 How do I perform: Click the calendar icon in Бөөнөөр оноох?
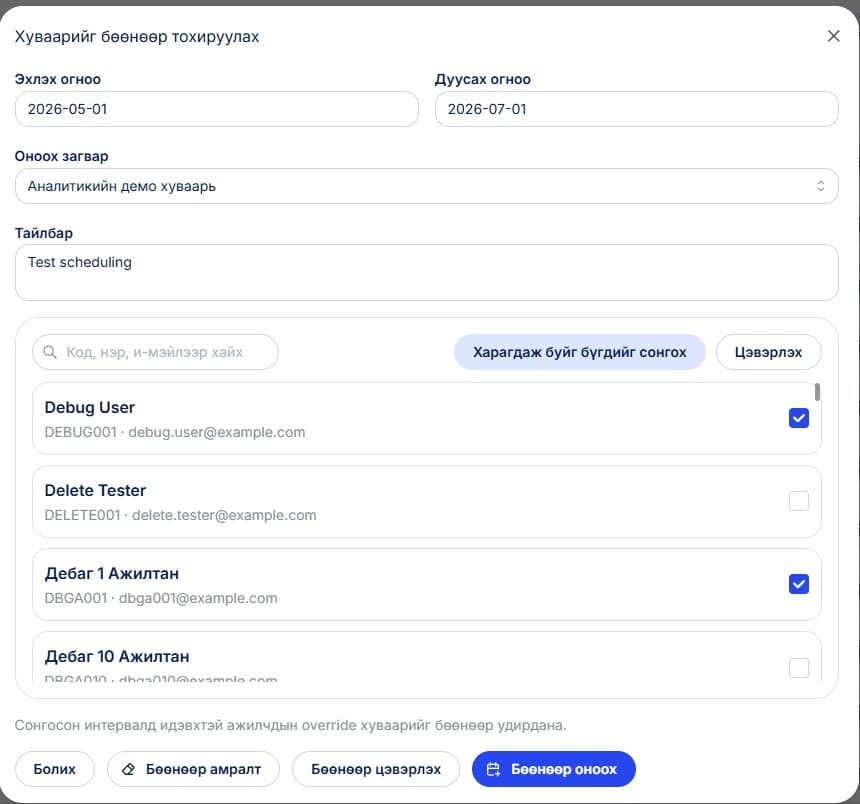[x=493, y=769]
